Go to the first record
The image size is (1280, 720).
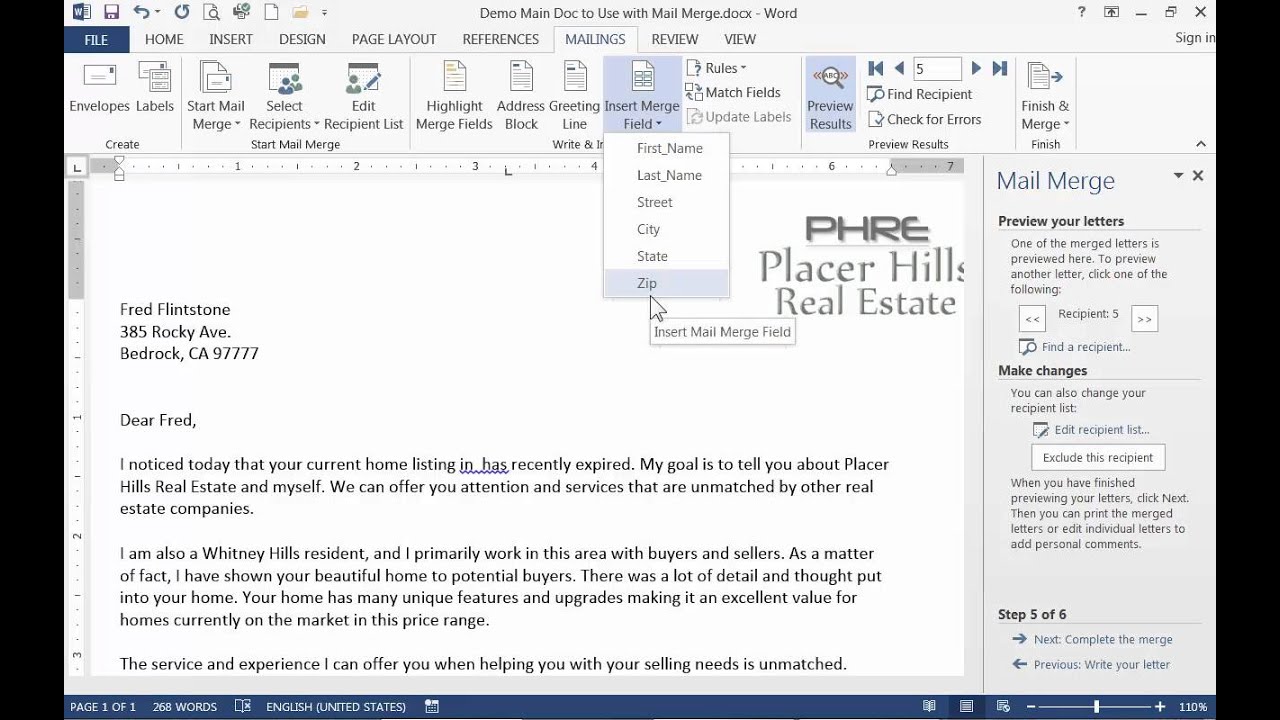[876, 68]
